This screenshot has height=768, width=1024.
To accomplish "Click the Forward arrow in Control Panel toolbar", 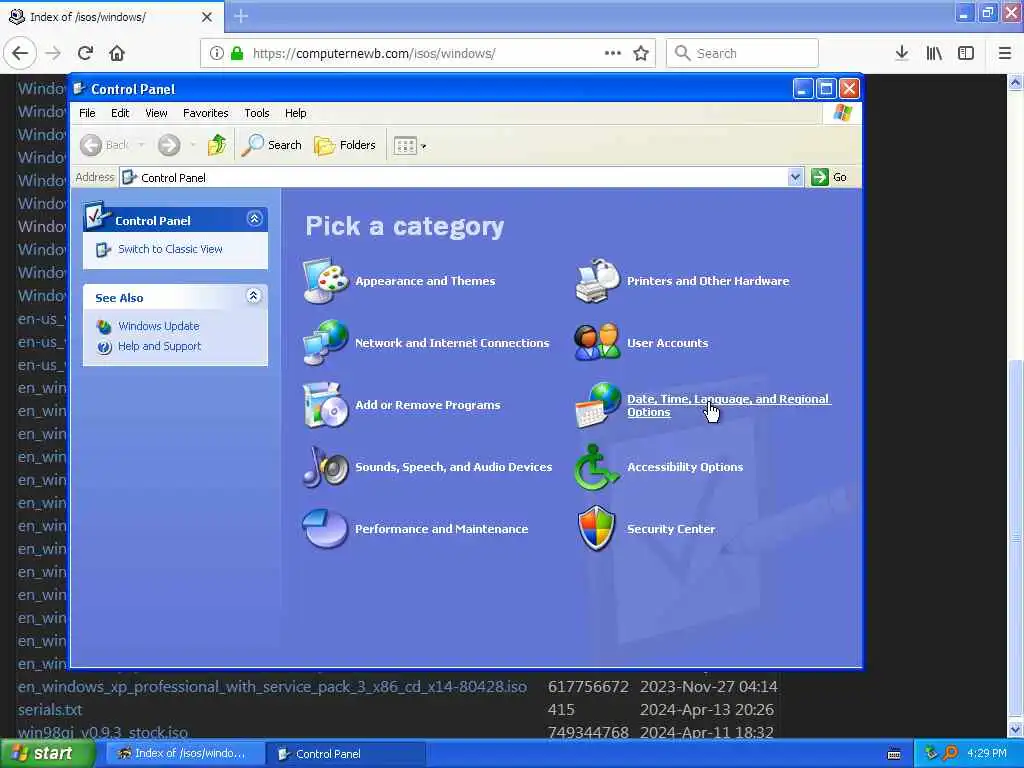I will point(169,145).
